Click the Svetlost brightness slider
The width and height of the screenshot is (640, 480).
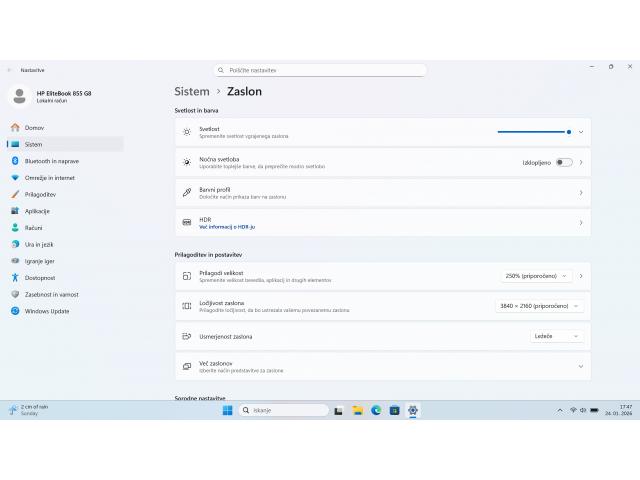[x=534, y=131]
